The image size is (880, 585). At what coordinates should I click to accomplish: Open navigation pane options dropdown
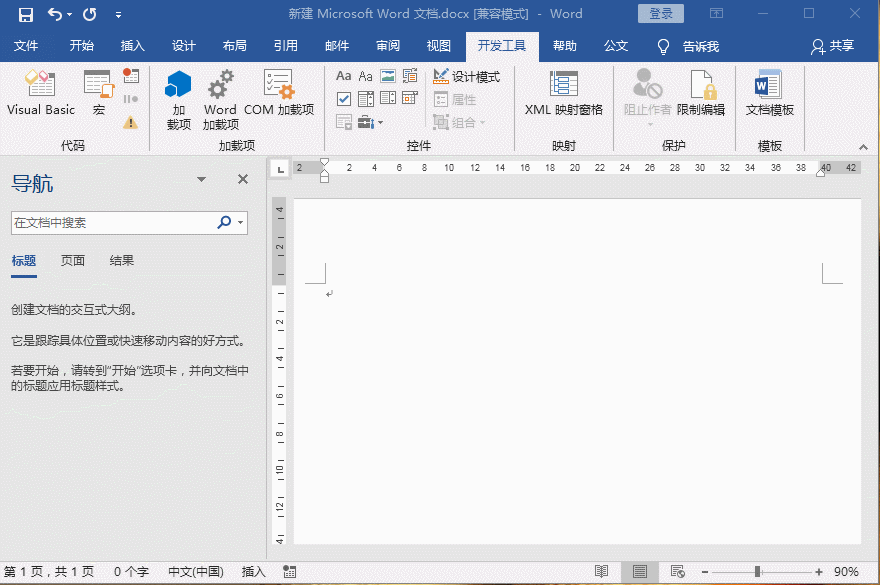[201, 180]
